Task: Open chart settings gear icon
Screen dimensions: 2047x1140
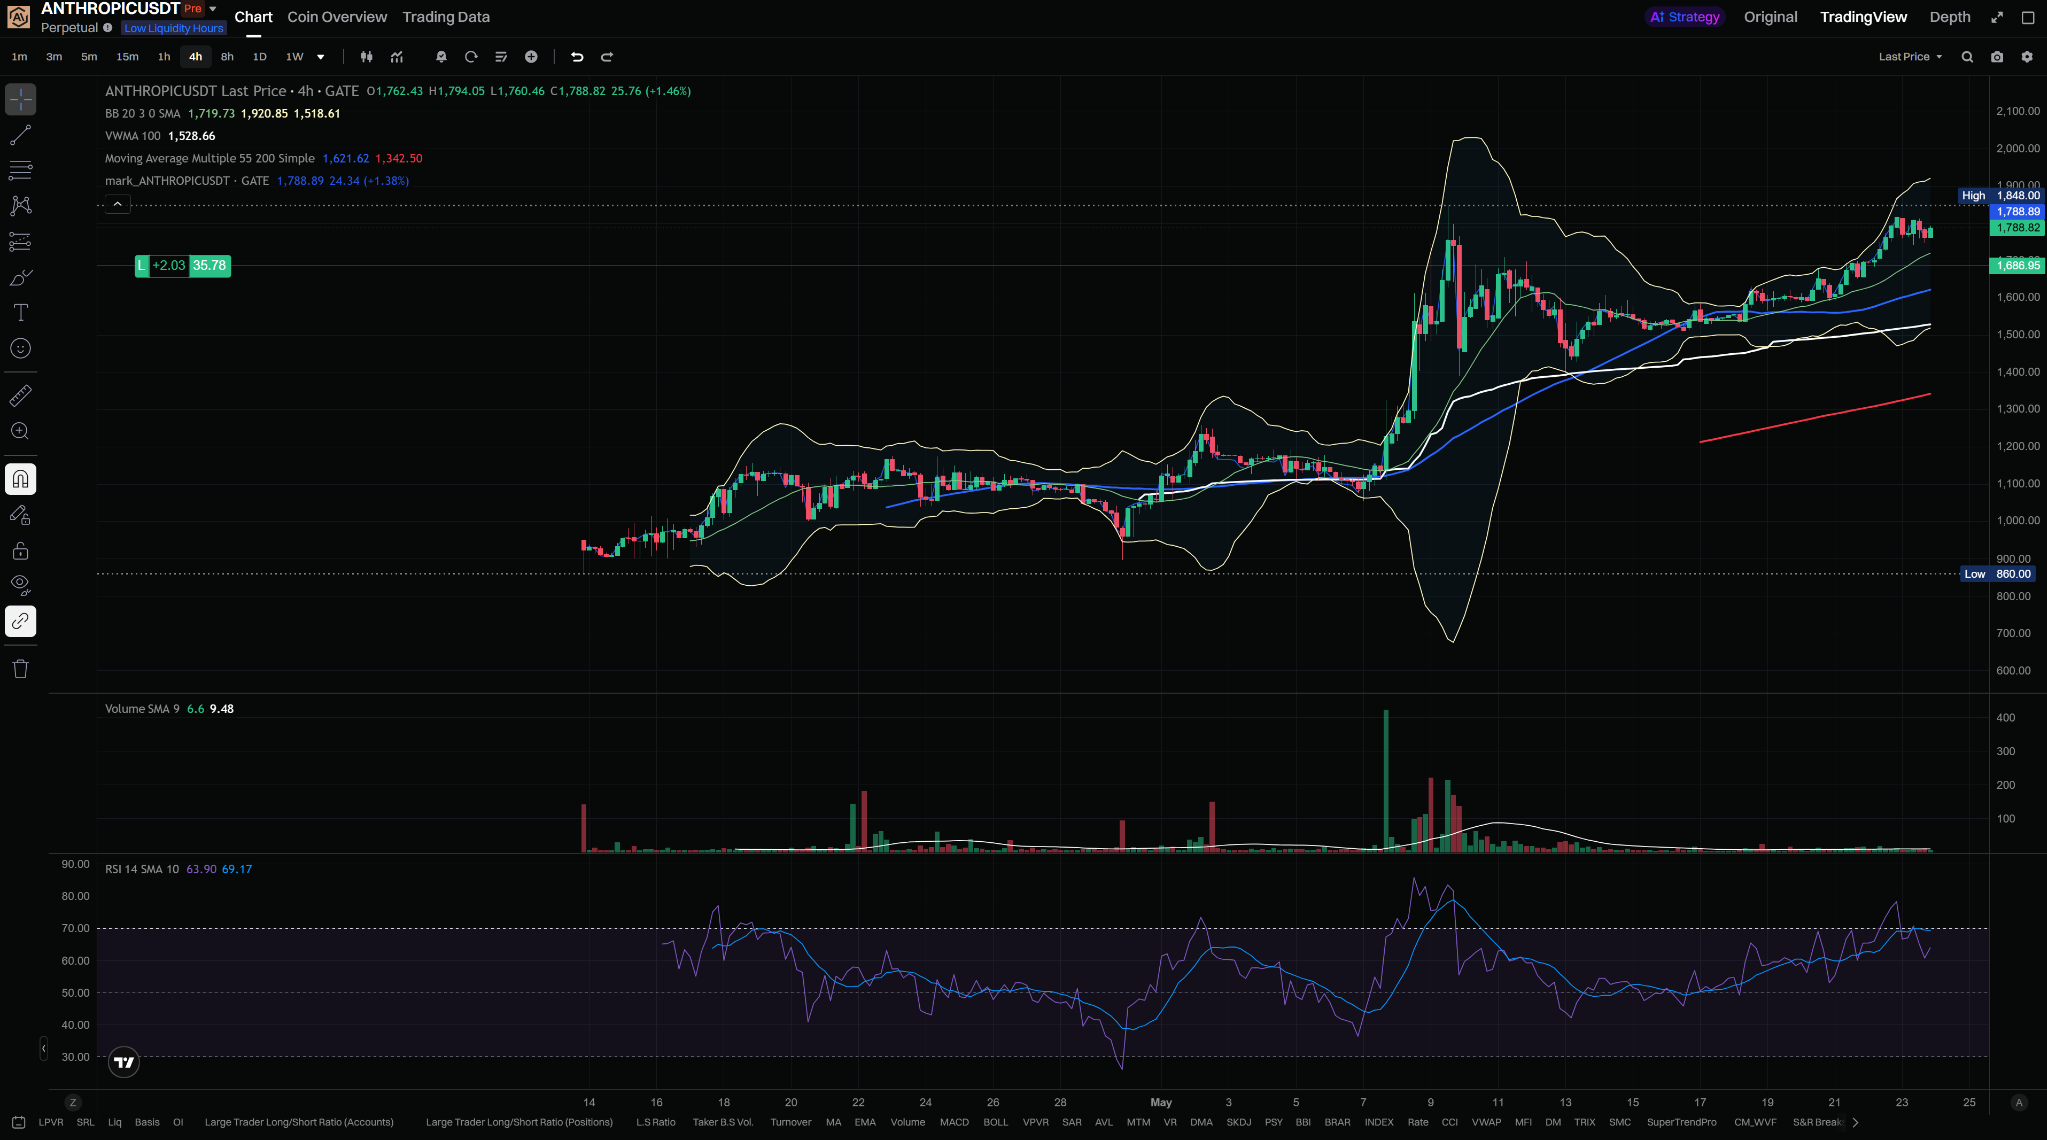Action: [2027, 57]
